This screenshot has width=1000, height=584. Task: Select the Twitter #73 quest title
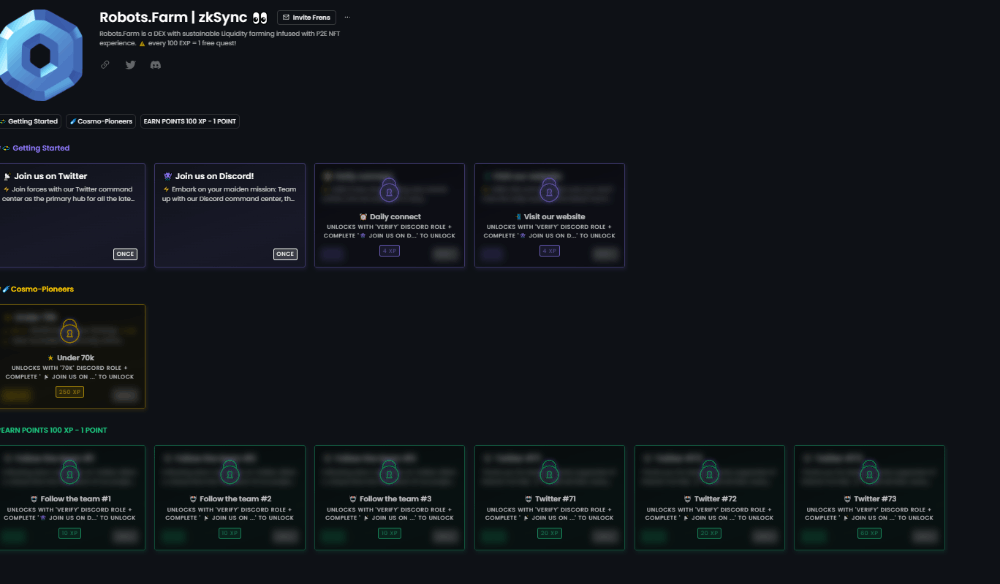pyautogui.click(x=875, y=499)
